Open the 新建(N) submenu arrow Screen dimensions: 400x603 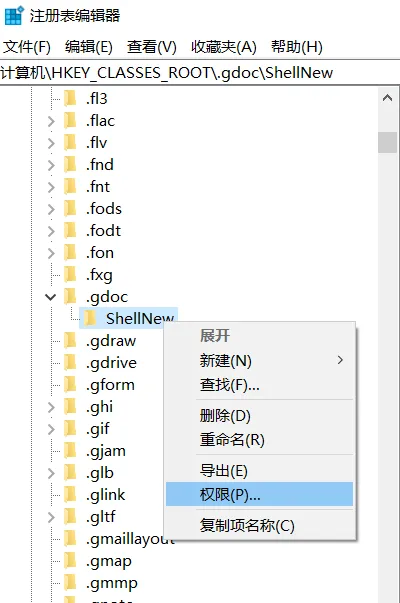tap(340, 360)
